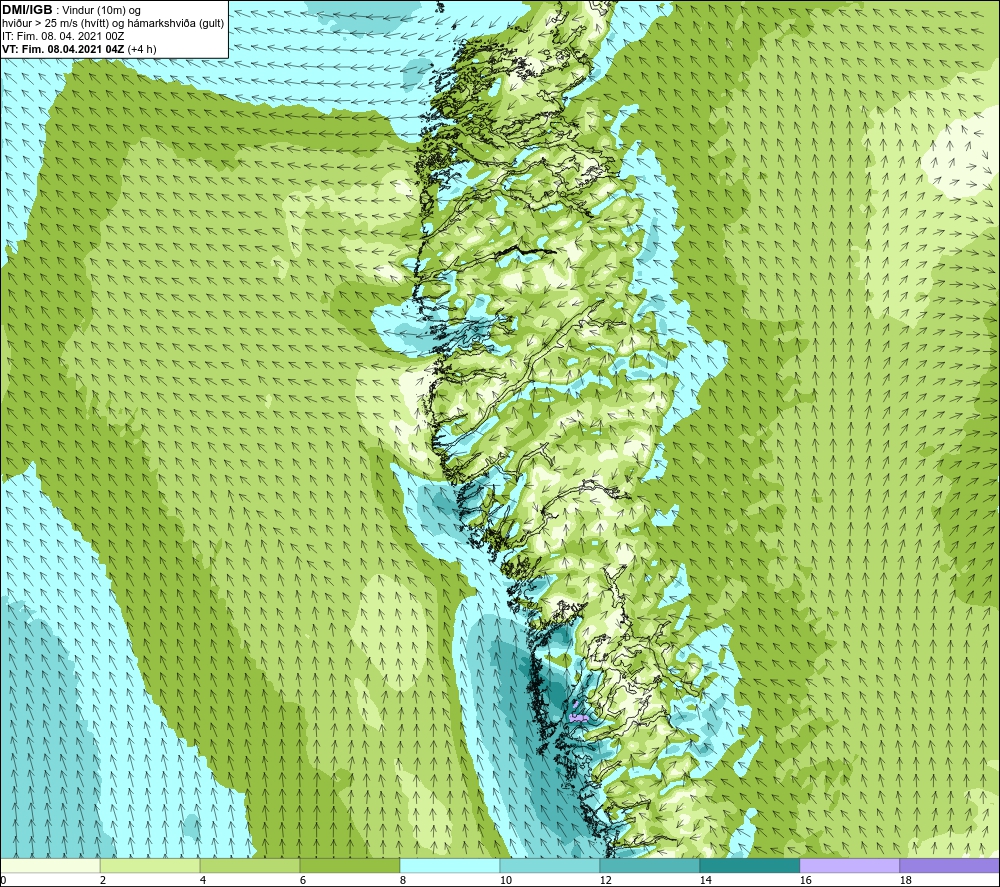Click the 'VT: Fim. 08.04.2021 04Z' valid time line
This screenshot has width=1000, height=887.
coord(64,49)
